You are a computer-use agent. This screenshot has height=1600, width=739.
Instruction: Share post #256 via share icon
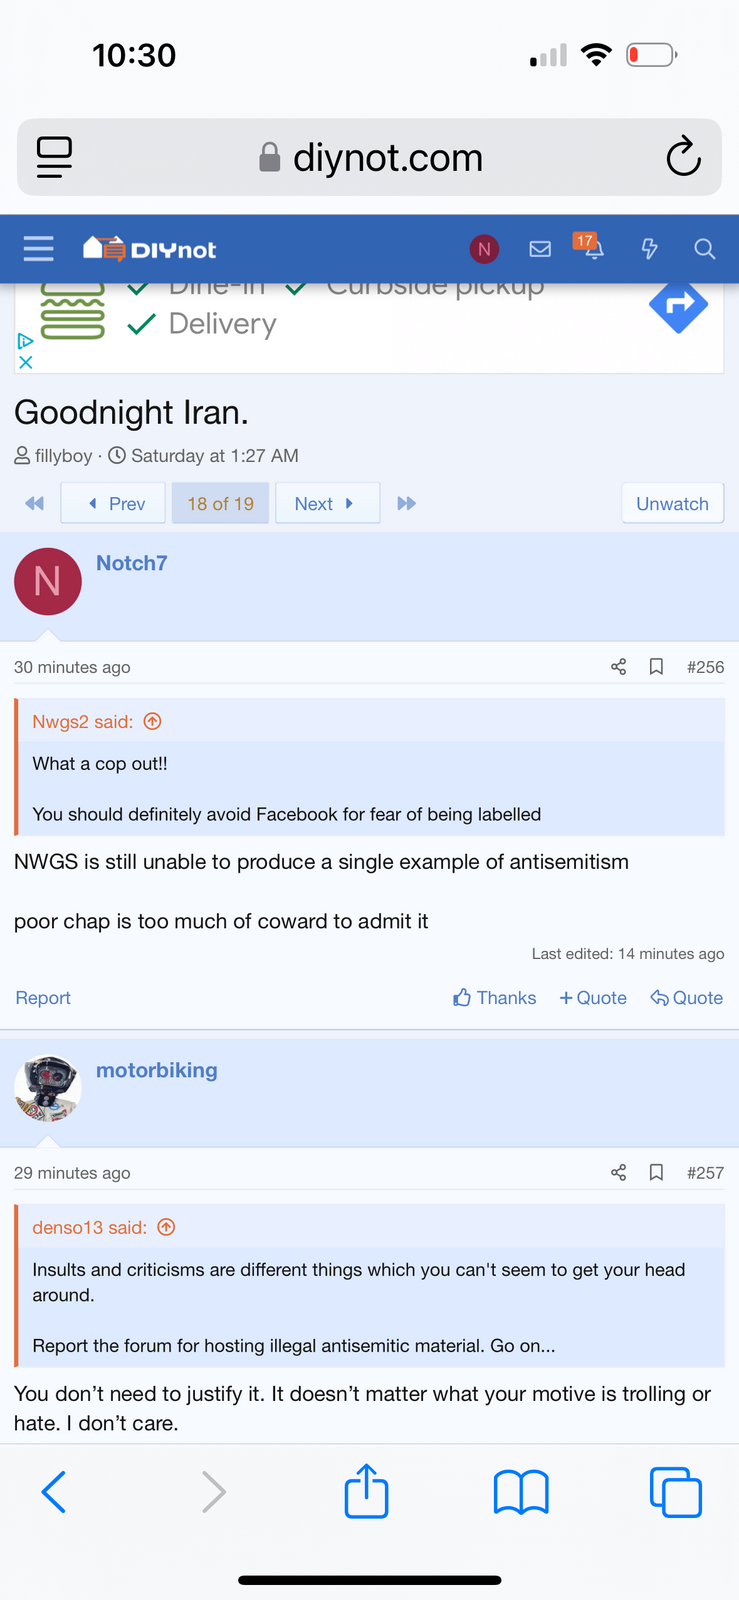point(619,667)
